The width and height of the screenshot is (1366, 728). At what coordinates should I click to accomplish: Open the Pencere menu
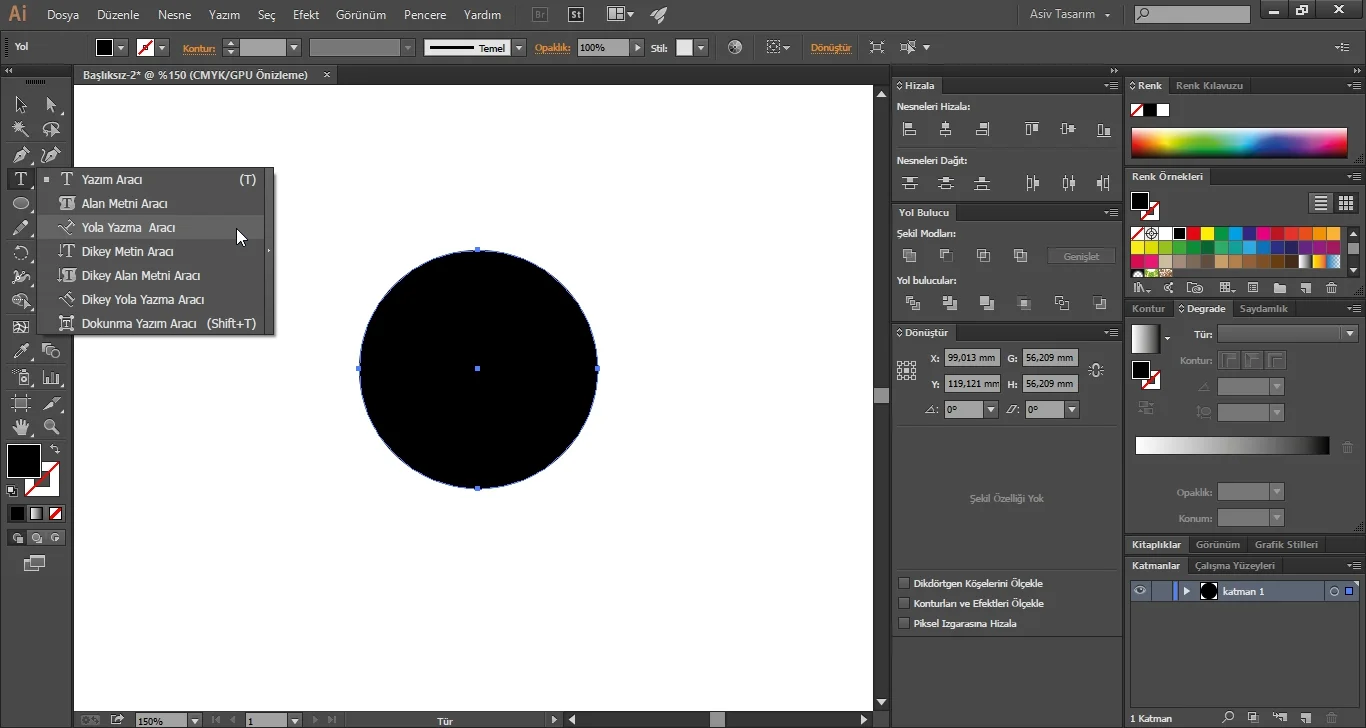(425, 15)
